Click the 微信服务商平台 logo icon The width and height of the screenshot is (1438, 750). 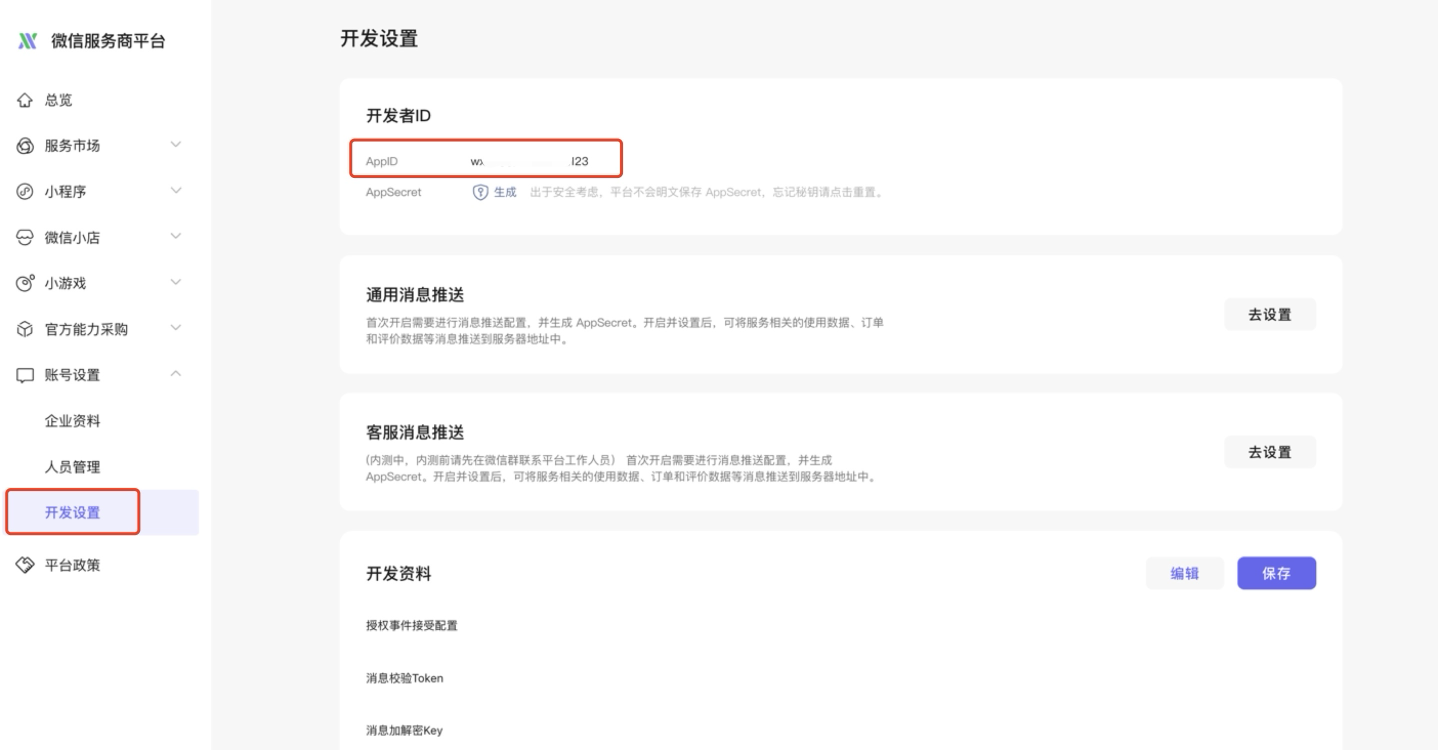point(28,41)
